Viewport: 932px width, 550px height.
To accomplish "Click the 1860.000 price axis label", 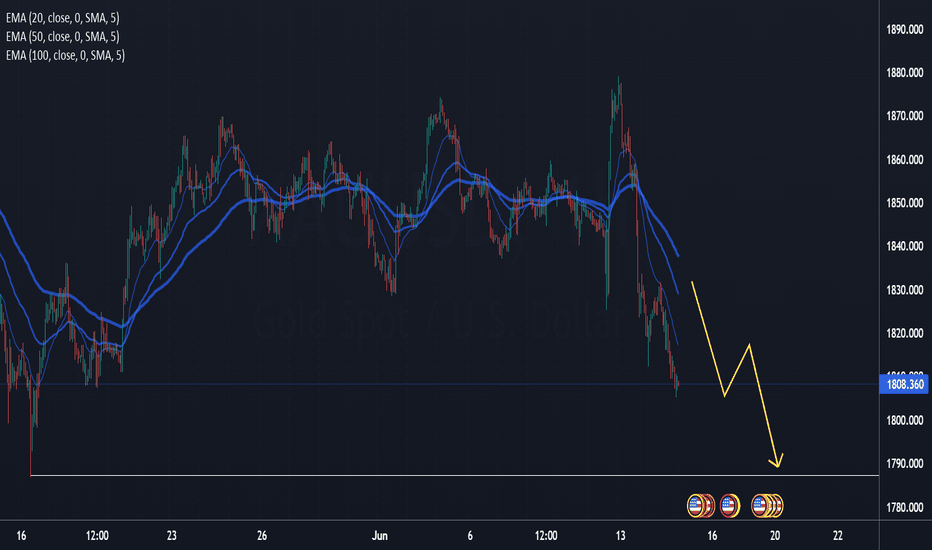I will pyautogui.click(x=905, y=159).
